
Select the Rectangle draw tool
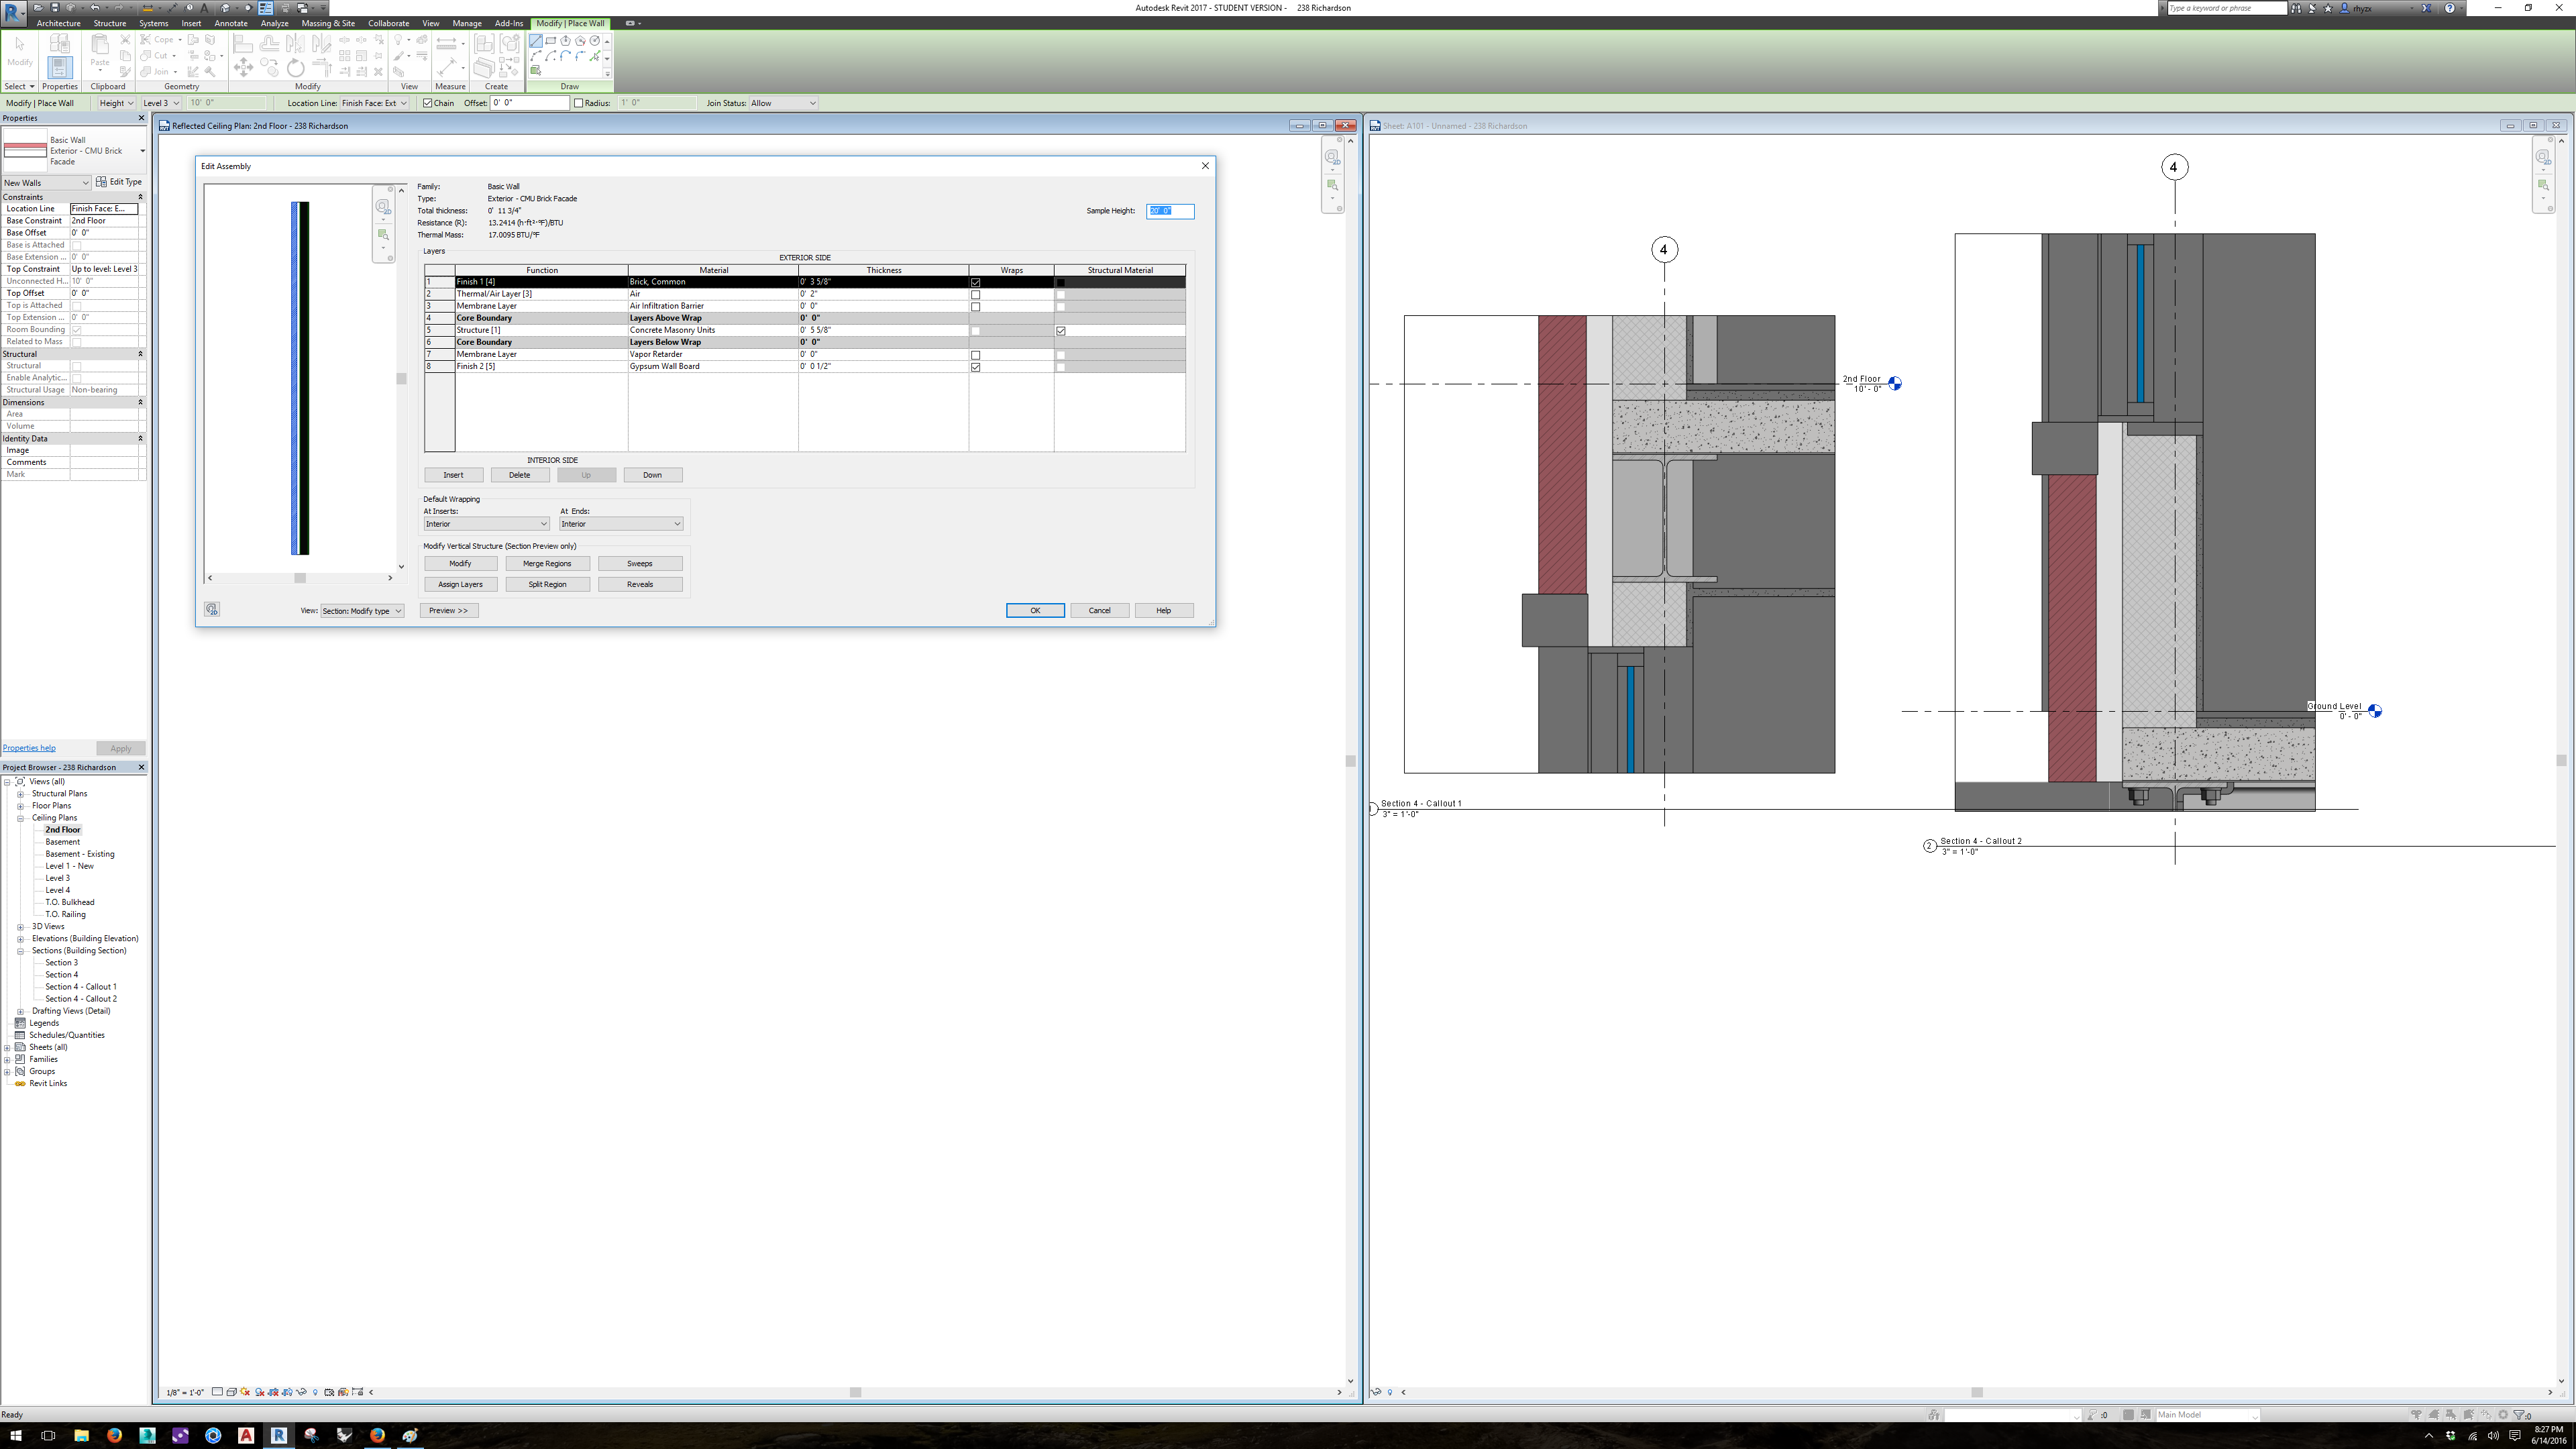[x=551, y=41]
